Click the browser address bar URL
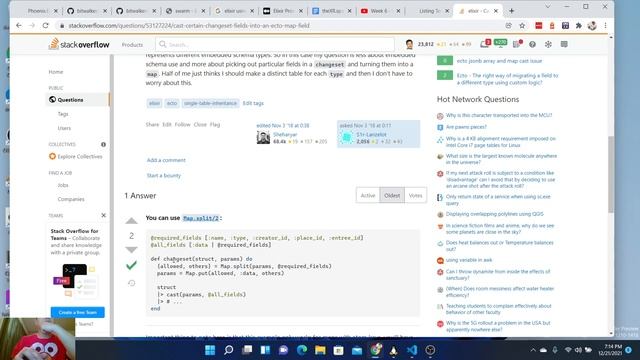 [x=189, y=25]
